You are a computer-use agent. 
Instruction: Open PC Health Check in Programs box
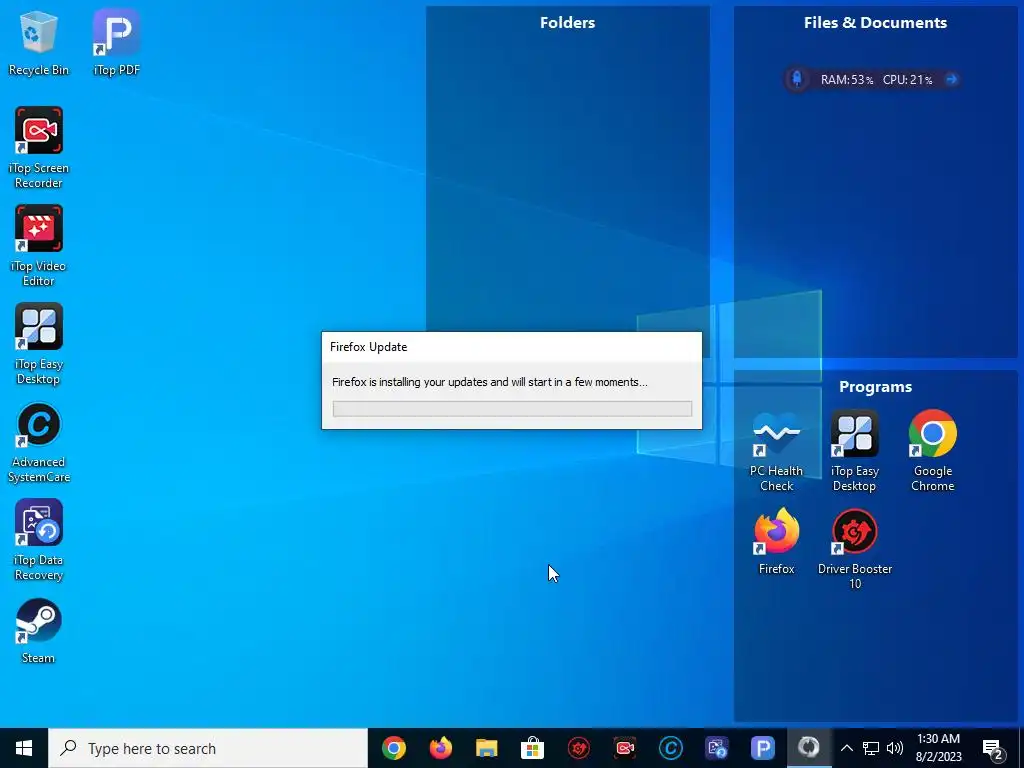pyautogui.click(x=776, y=451)
